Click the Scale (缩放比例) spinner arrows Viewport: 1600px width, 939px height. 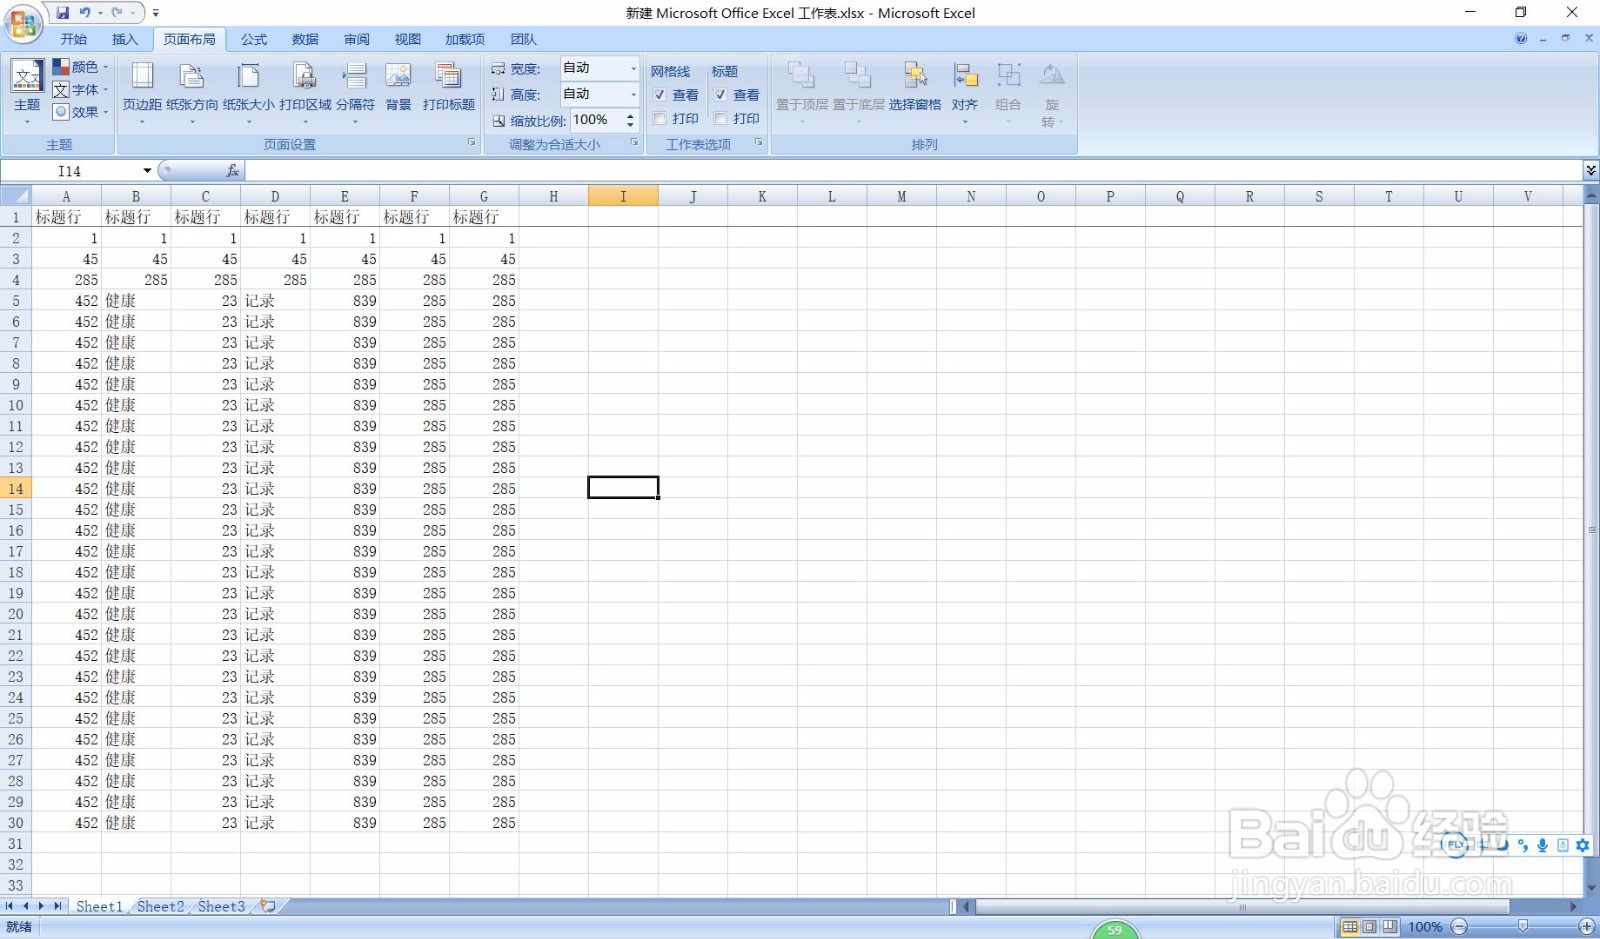[x=630, y=120]
